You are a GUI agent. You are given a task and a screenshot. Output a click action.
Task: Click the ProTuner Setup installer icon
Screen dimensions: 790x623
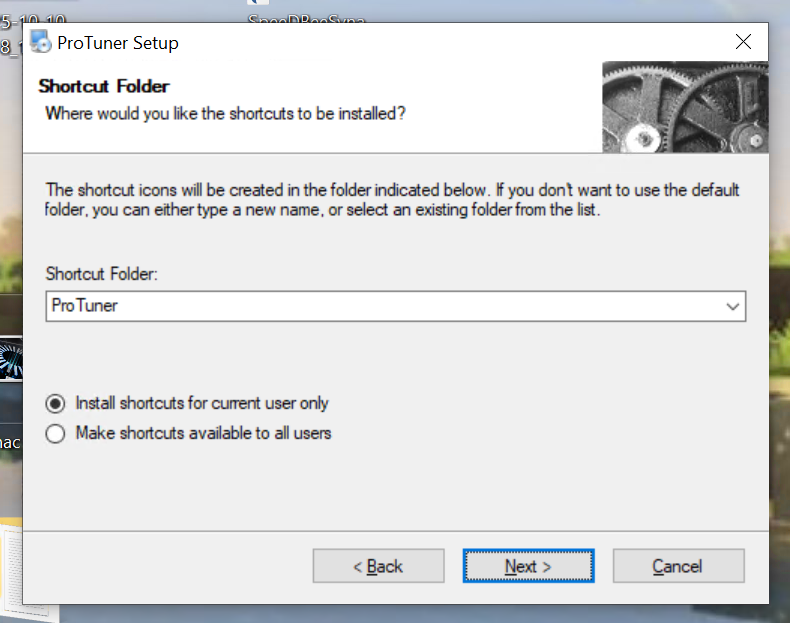(x=41, y=42)
